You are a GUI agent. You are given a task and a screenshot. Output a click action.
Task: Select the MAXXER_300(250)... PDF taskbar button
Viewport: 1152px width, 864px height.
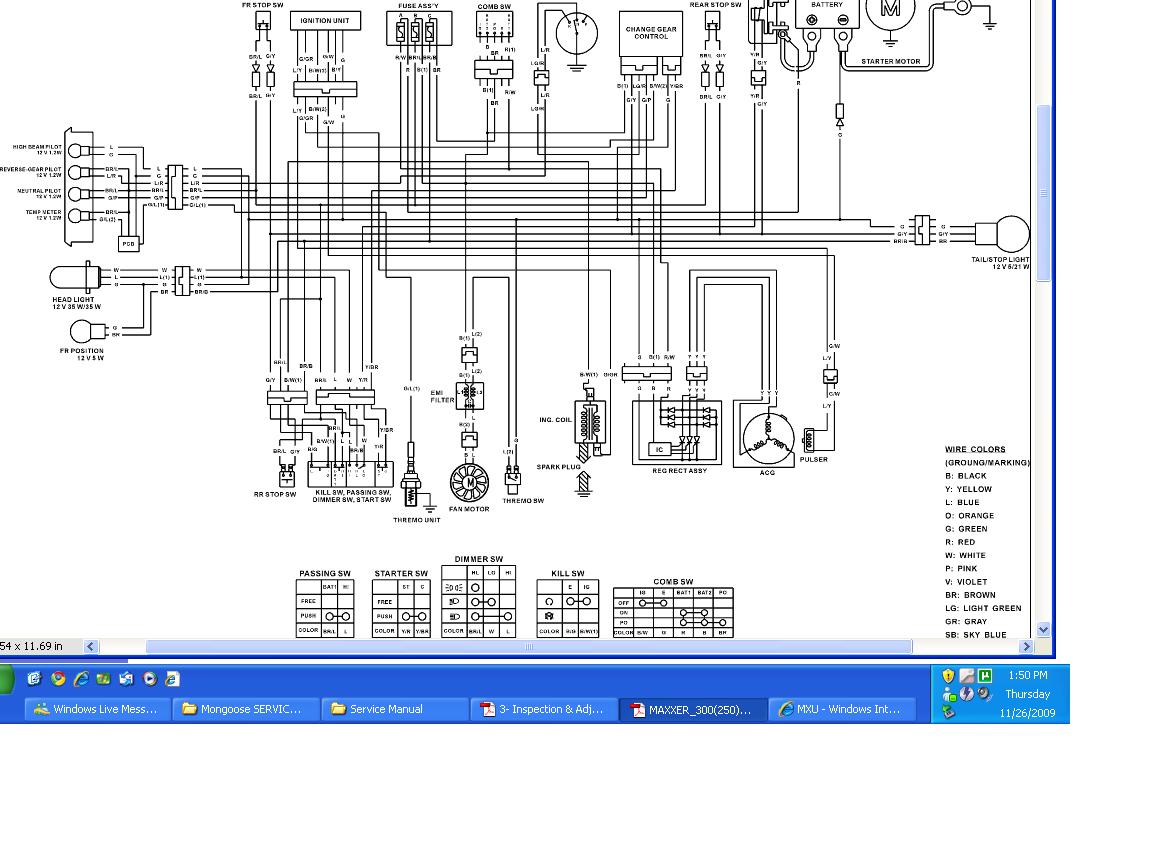tap(694, 709)
